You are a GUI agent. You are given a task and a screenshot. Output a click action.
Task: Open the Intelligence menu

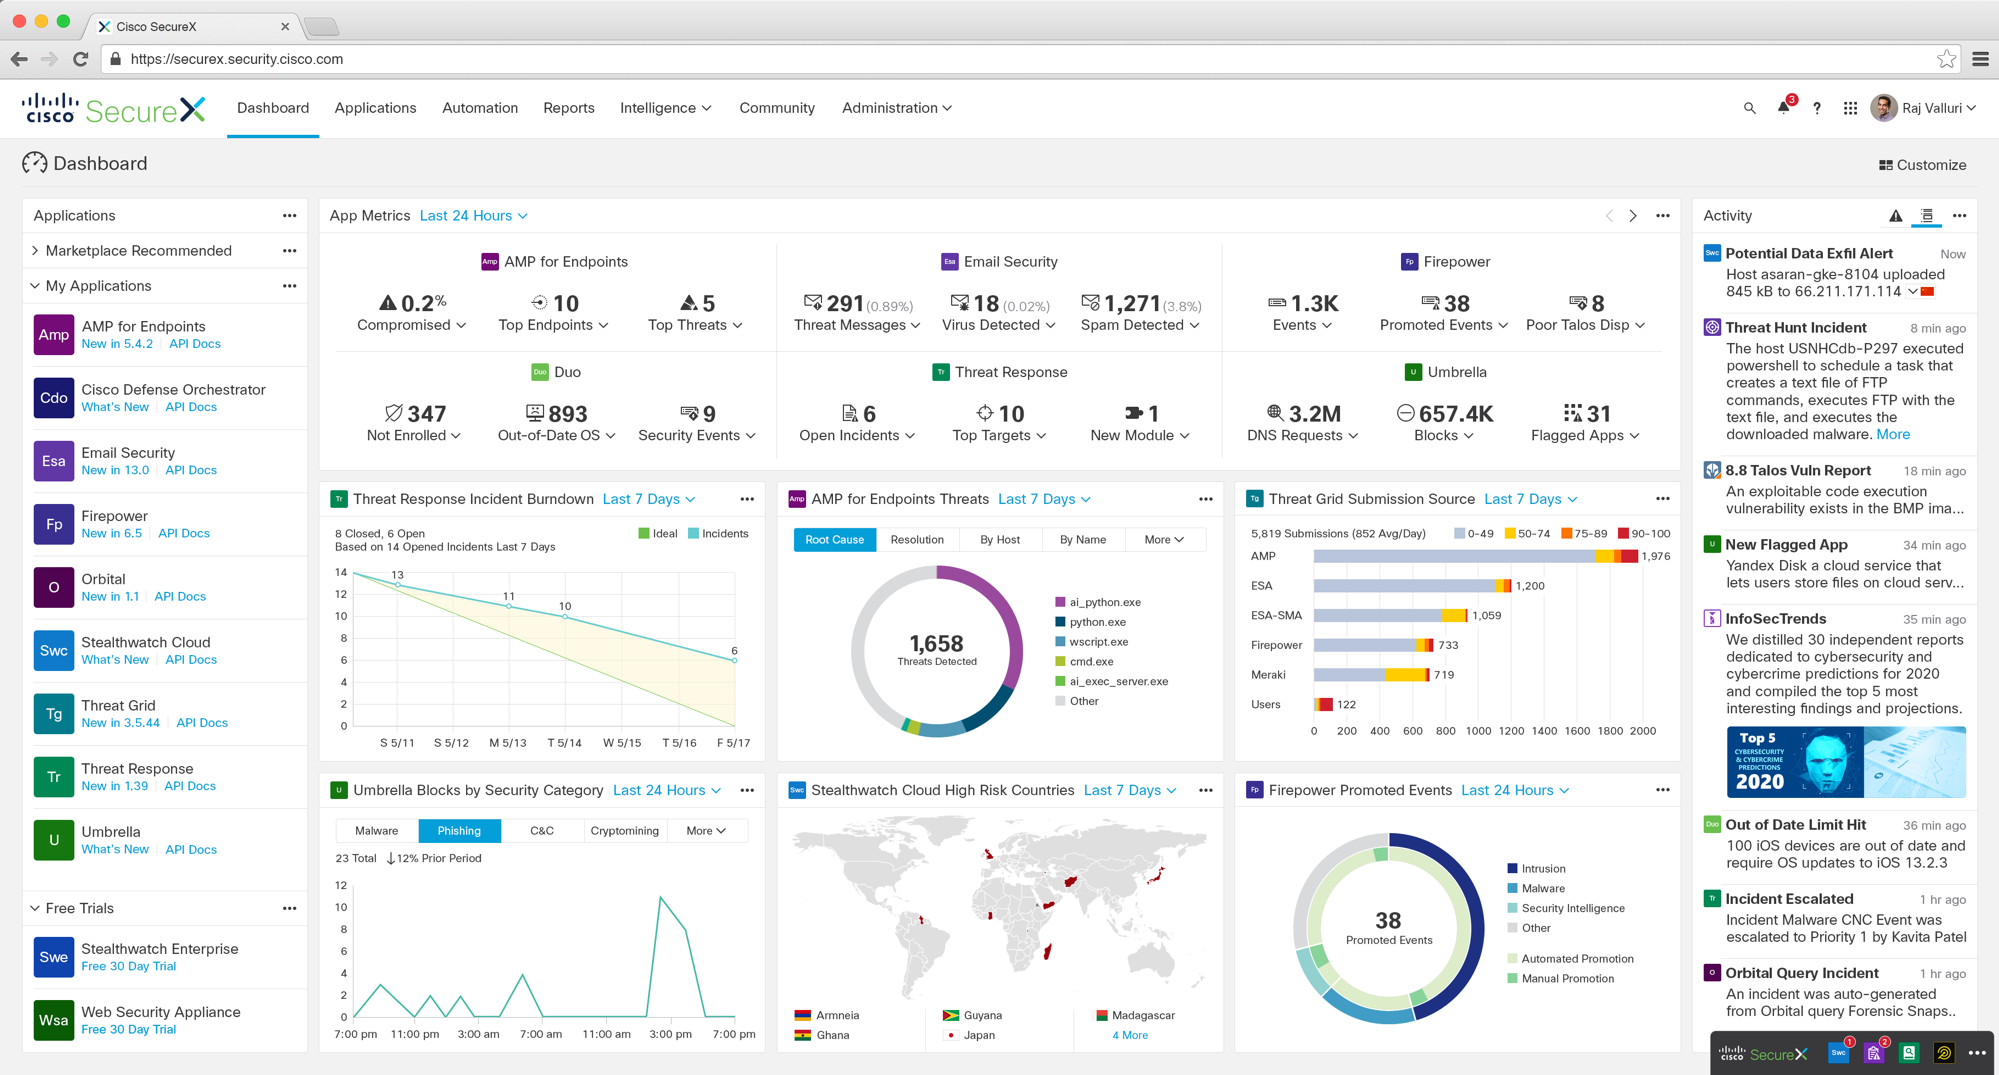click(x=665, y=108)
